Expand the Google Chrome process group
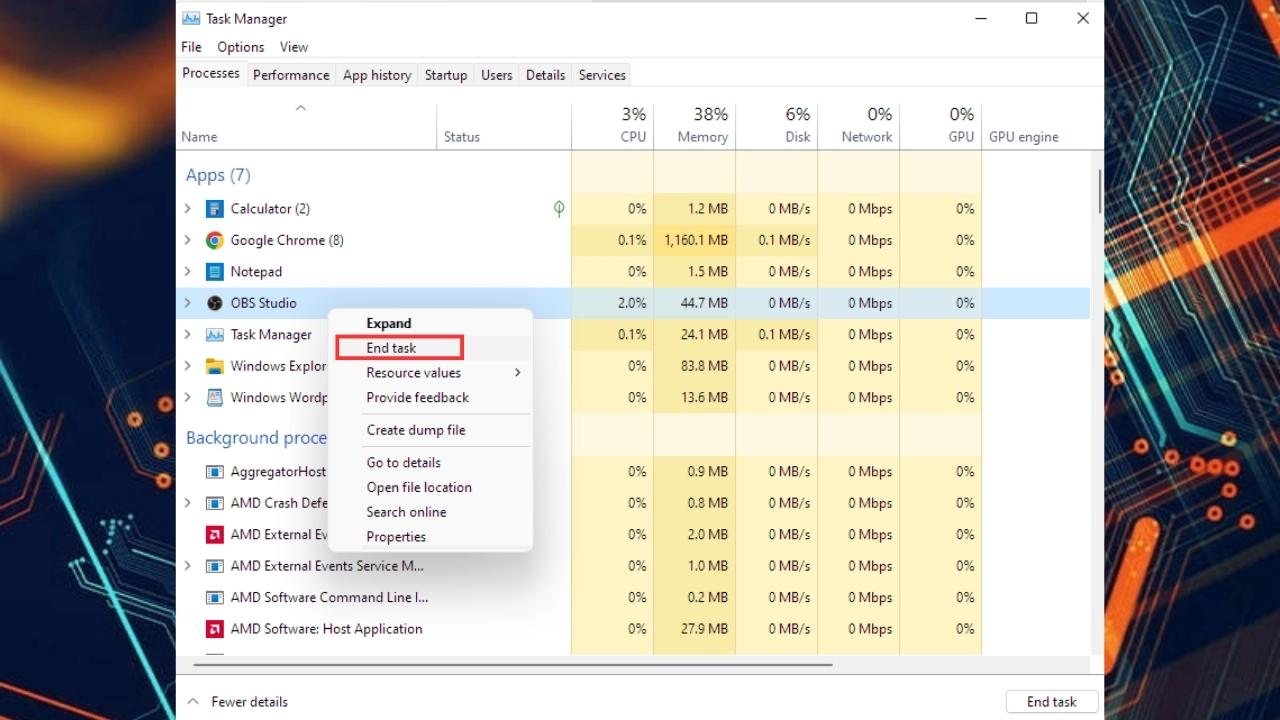Viewport: 1280px width, 720px height. pyautogui.click(x=187, y=240)
